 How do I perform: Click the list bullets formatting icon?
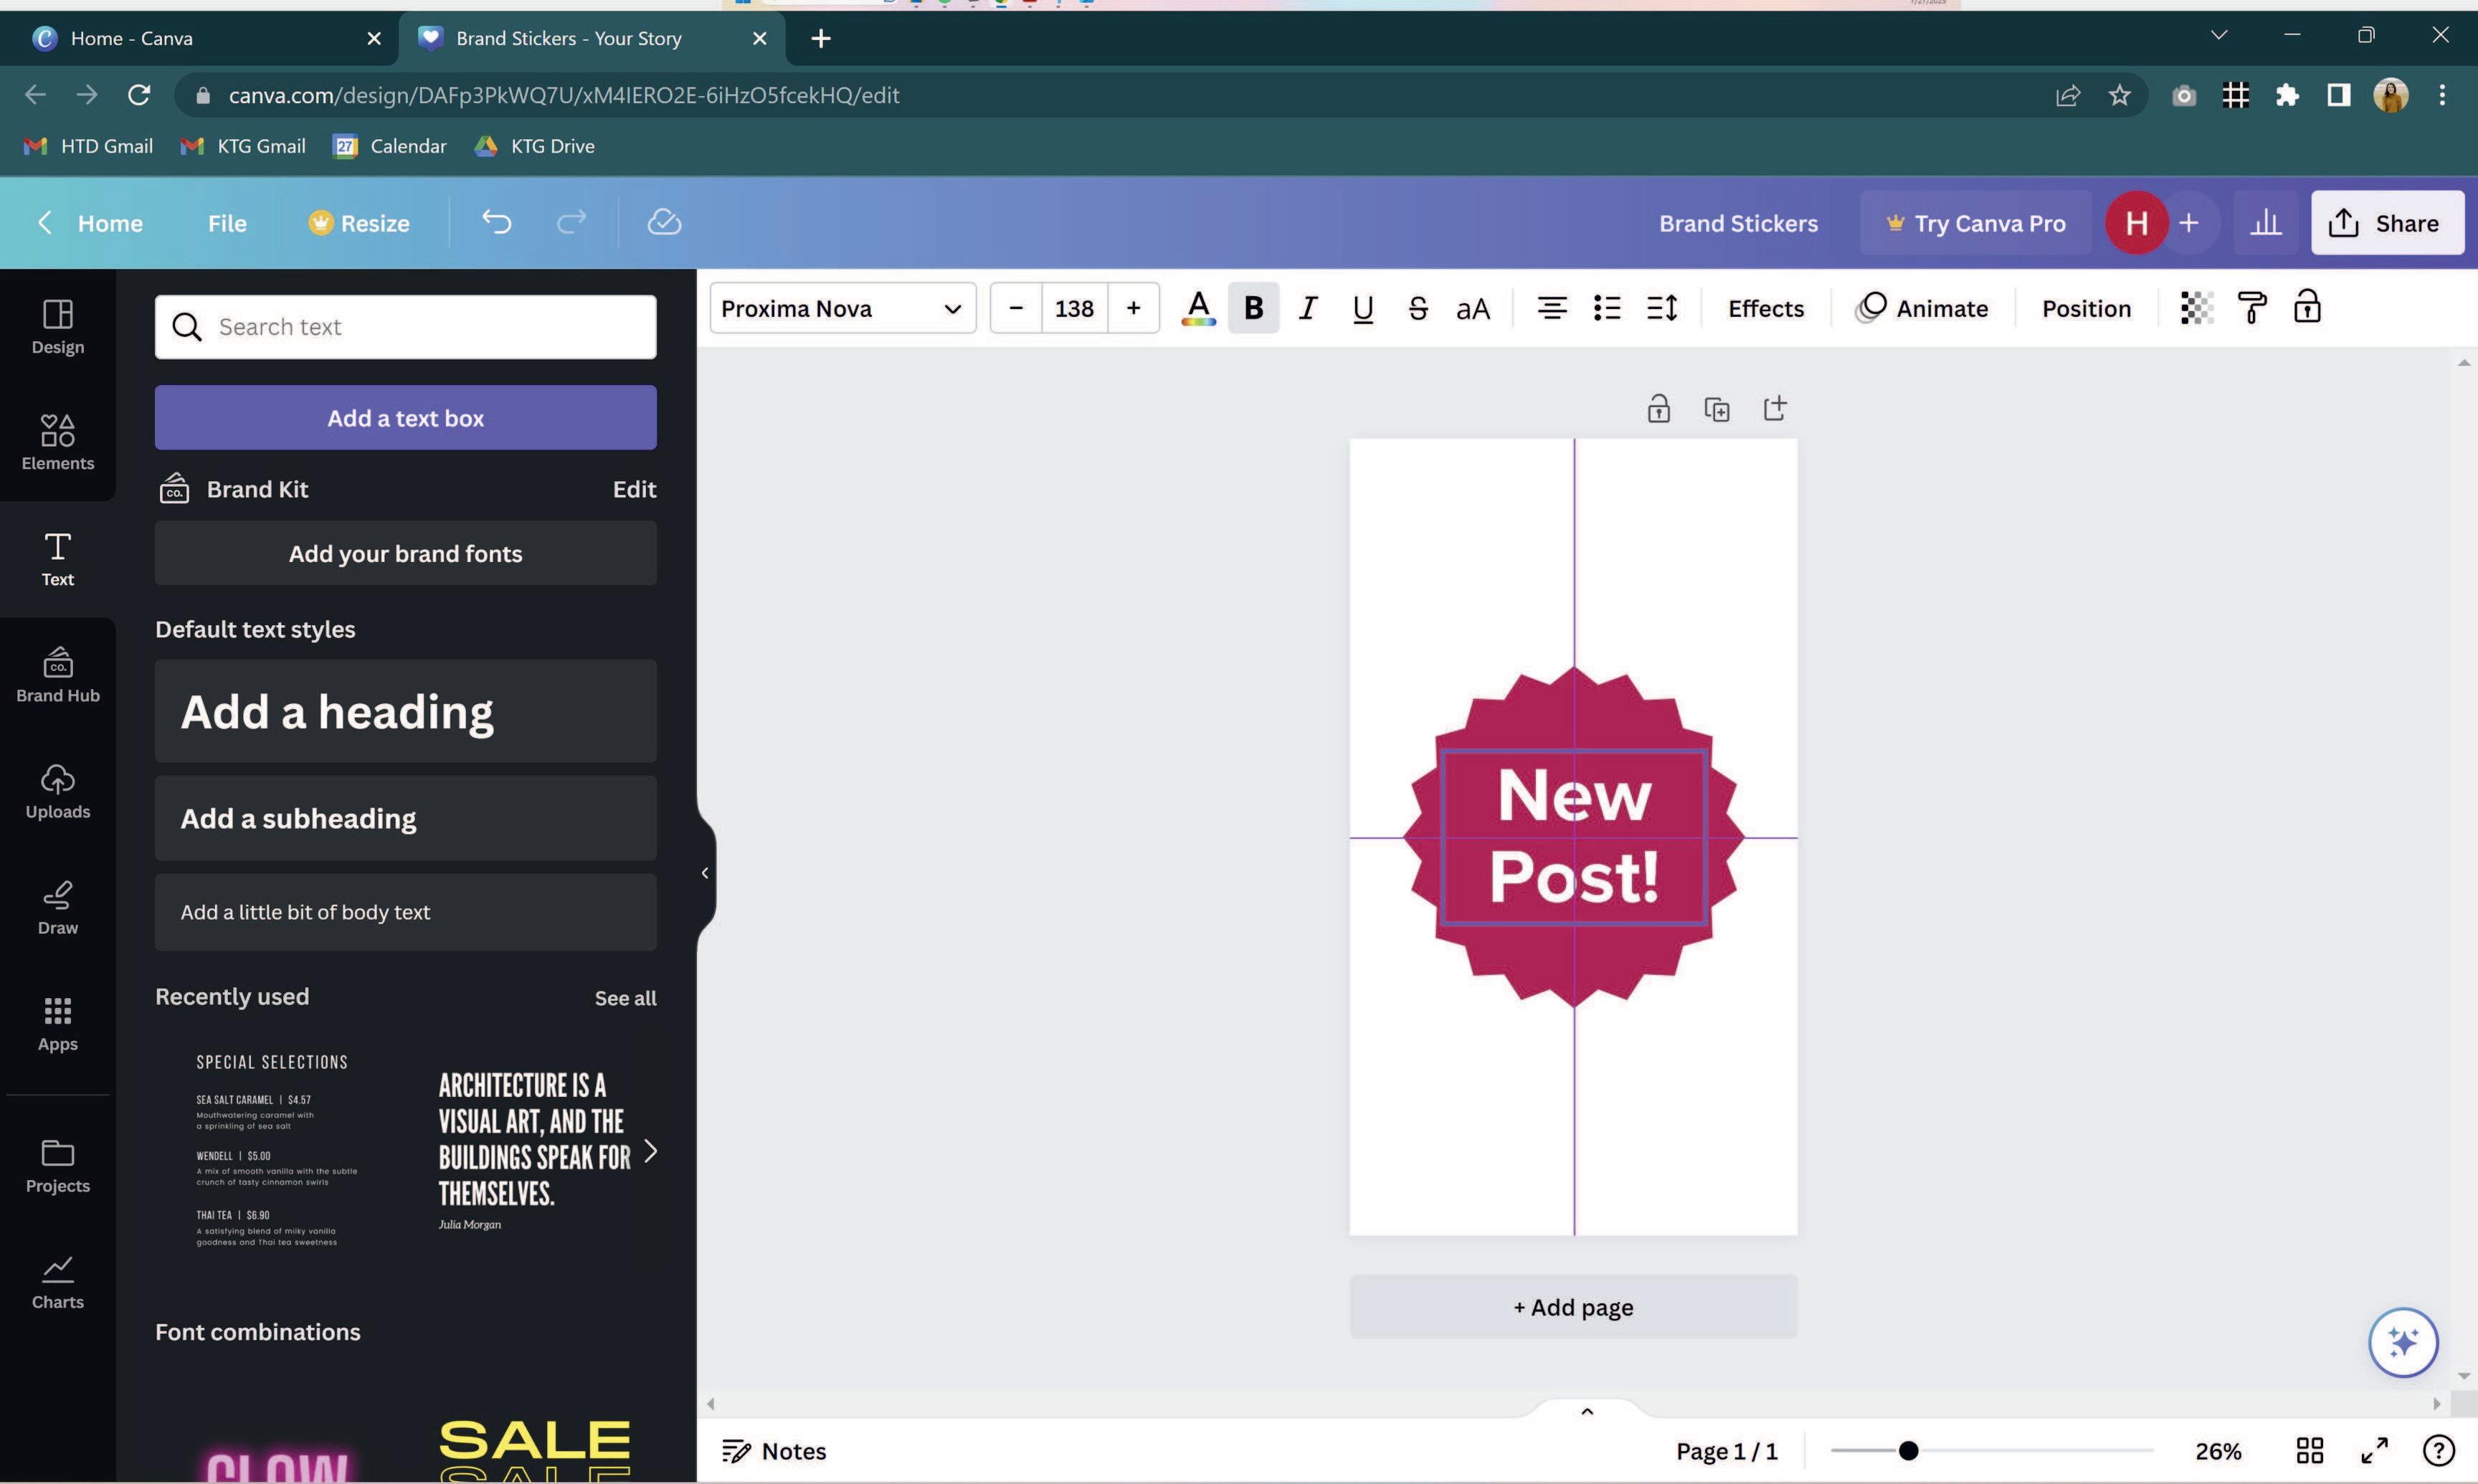[1606, 308]
